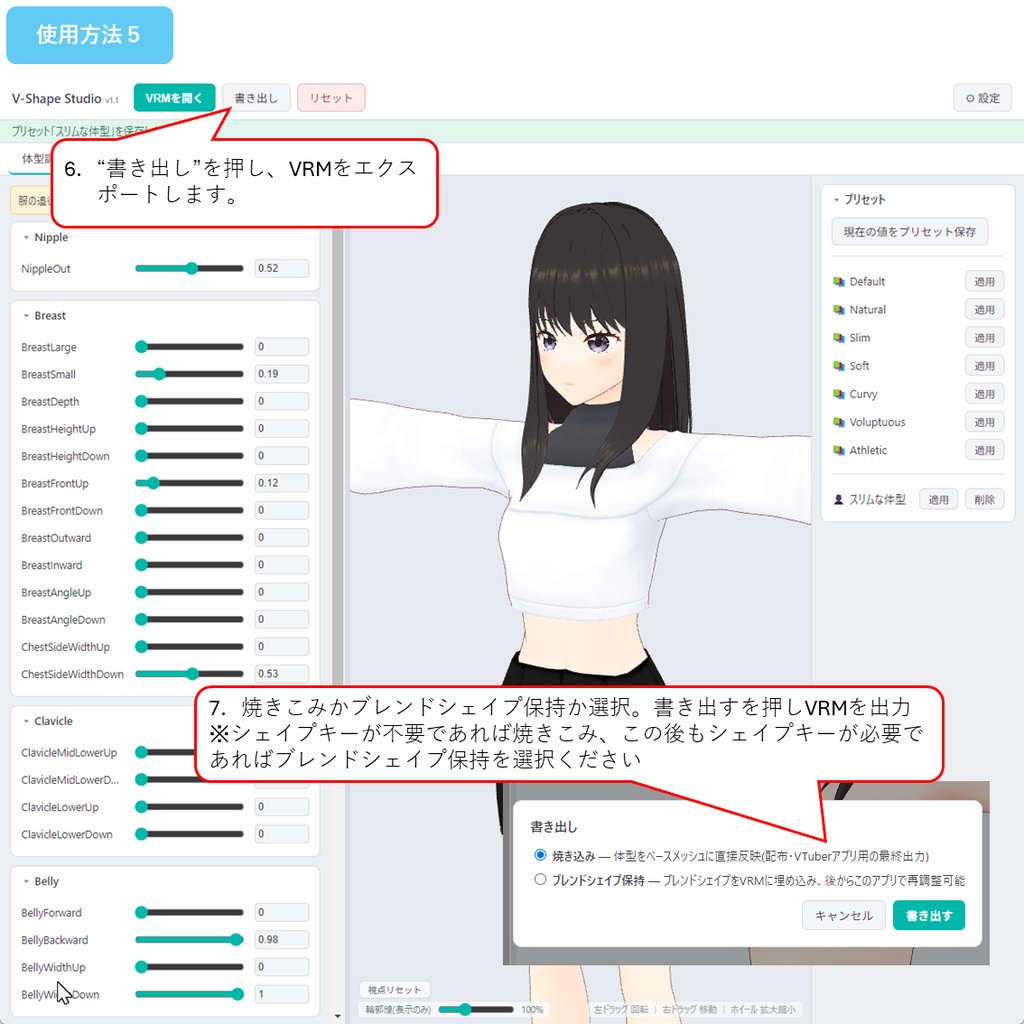Adjust the BreastAngleUp slider
The height and width of the screenshot is (1024, 1024).
tap(189, 592)
